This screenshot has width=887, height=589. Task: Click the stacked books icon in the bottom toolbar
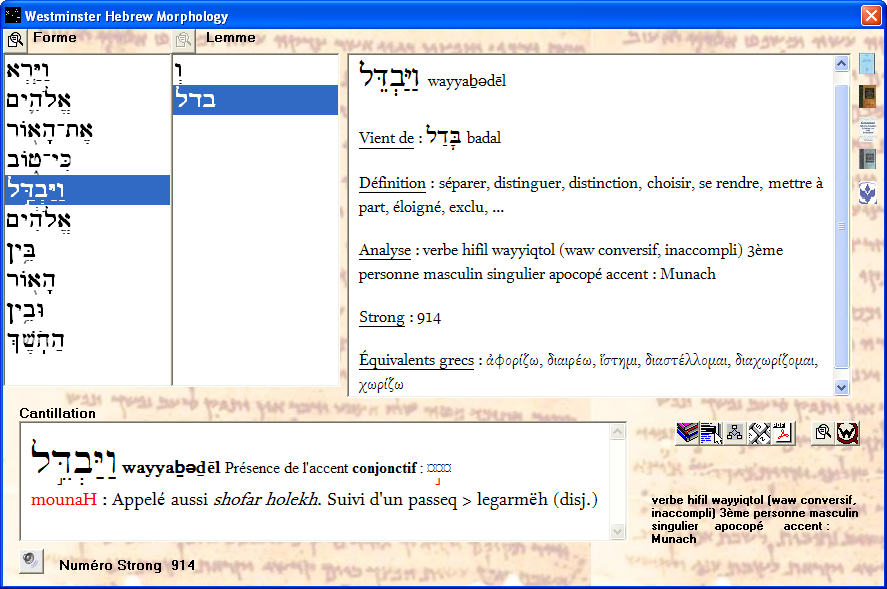687,433
